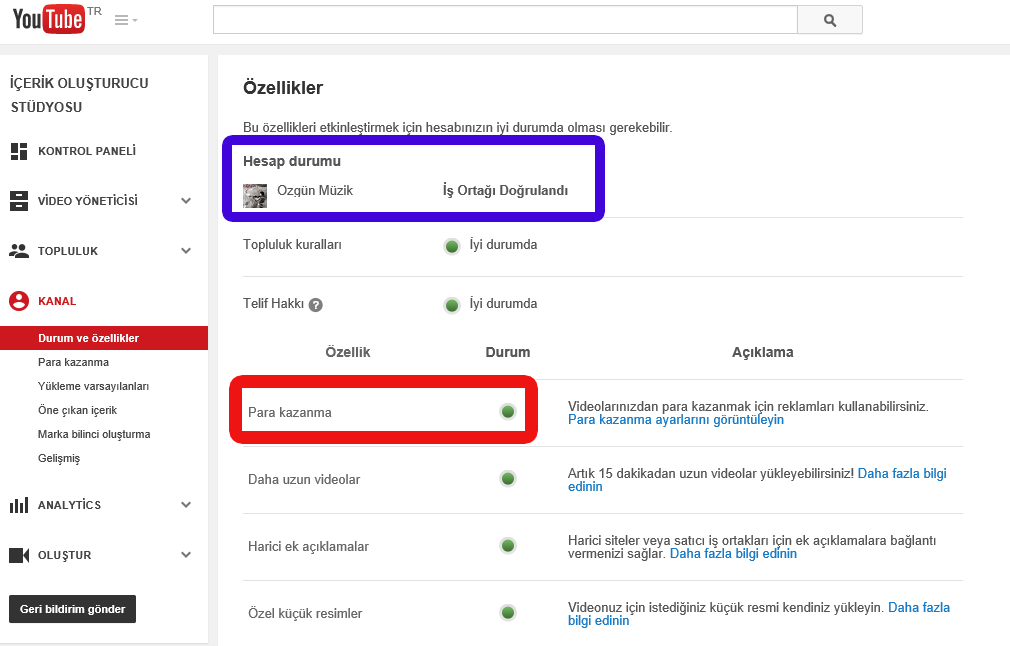This screenshot has height=646, width=1010.
Task: Click green status dot for Harici ek açıklamalar
Action: pyautogui.click(x=508, y=546)
